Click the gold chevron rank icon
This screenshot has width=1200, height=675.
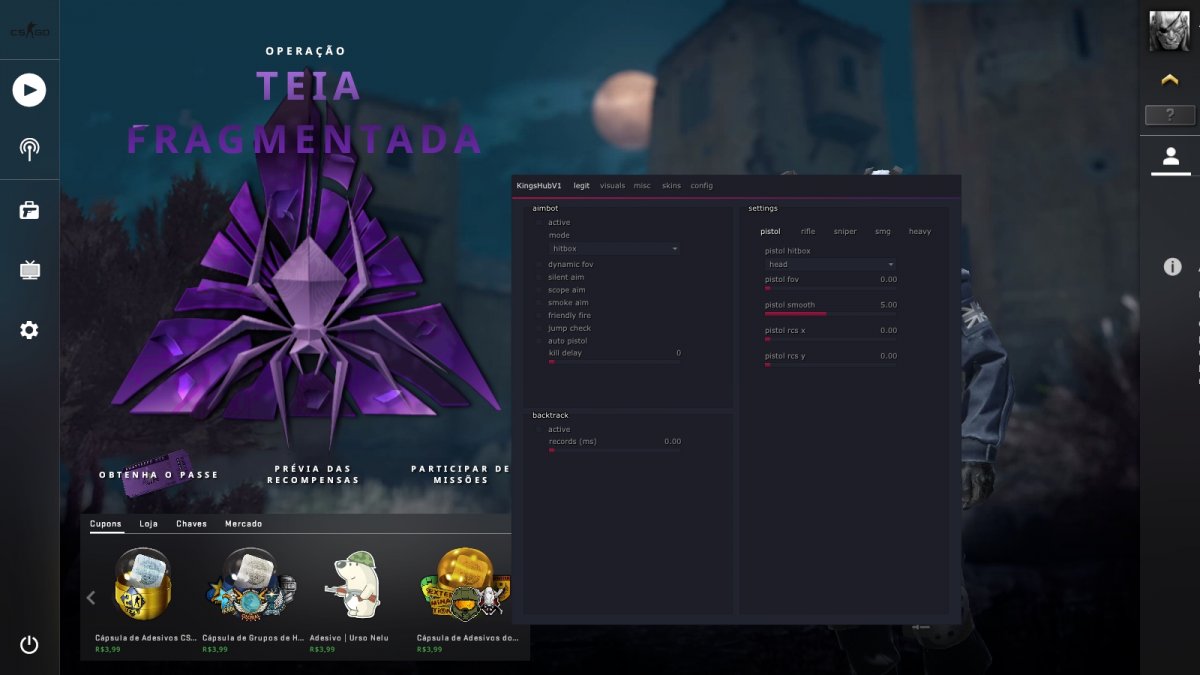[x=1169, y=79]
